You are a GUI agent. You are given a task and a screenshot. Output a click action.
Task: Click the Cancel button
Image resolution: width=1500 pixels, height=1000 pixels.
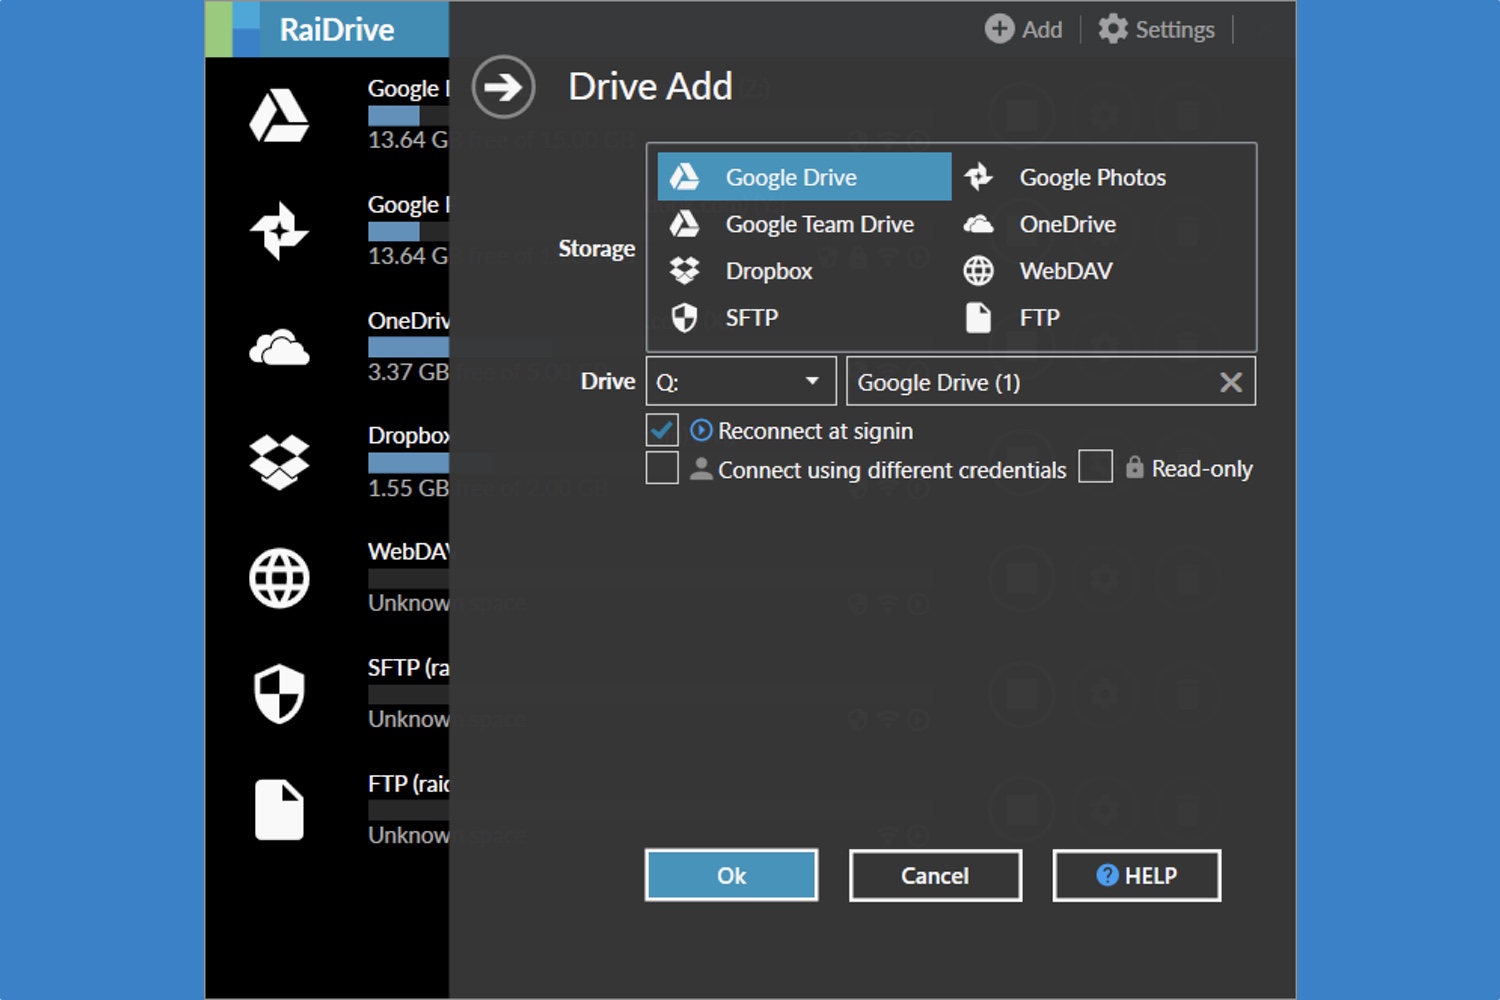pyautogui.click(x=935, y=875)
